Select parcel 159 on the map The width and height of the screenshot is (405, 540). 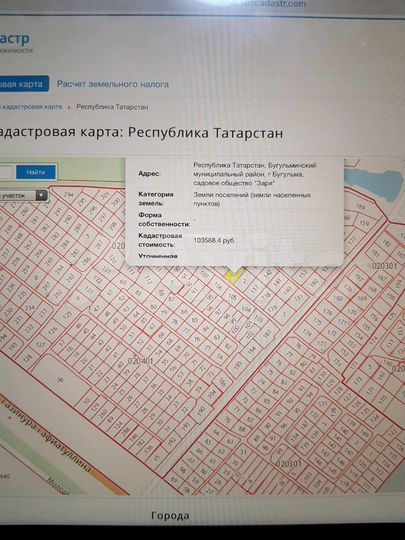point(364,223)
